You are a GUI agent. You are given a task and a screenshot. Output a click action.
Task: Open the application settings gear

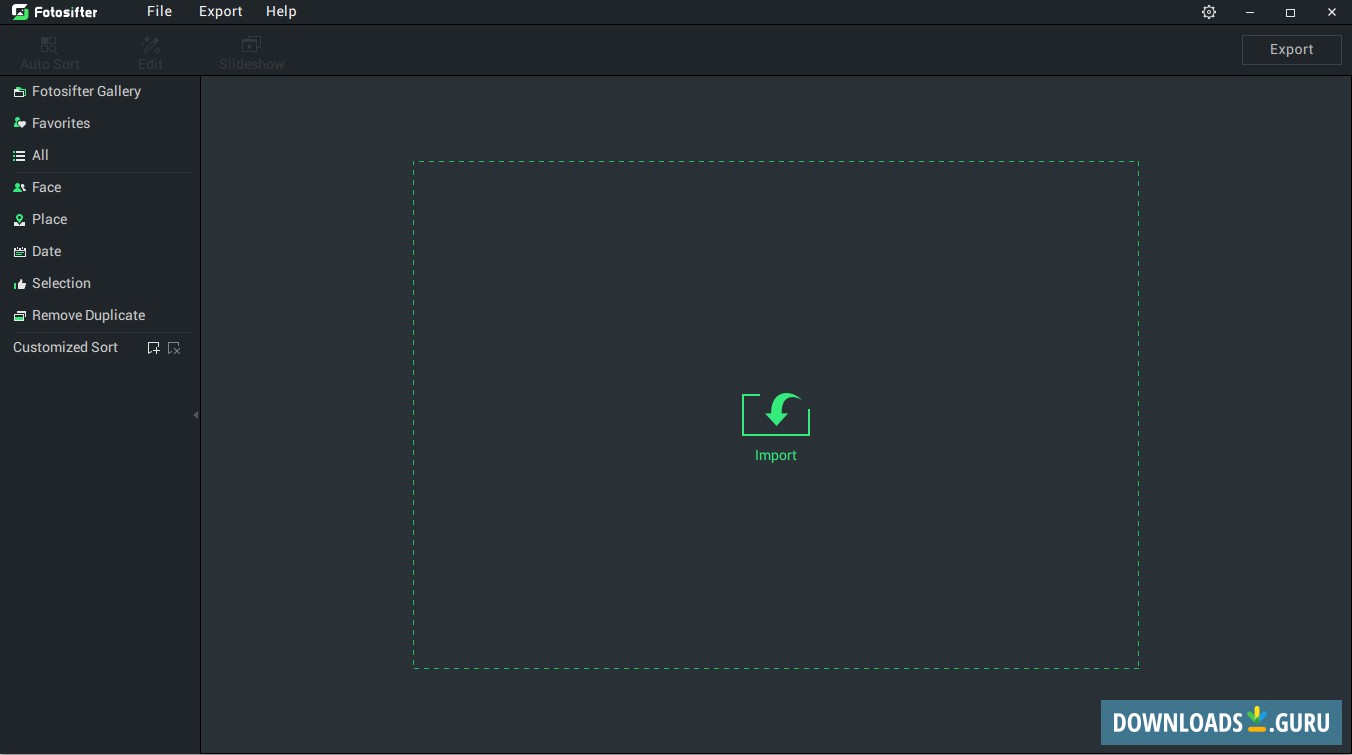tap(1209, 12)
